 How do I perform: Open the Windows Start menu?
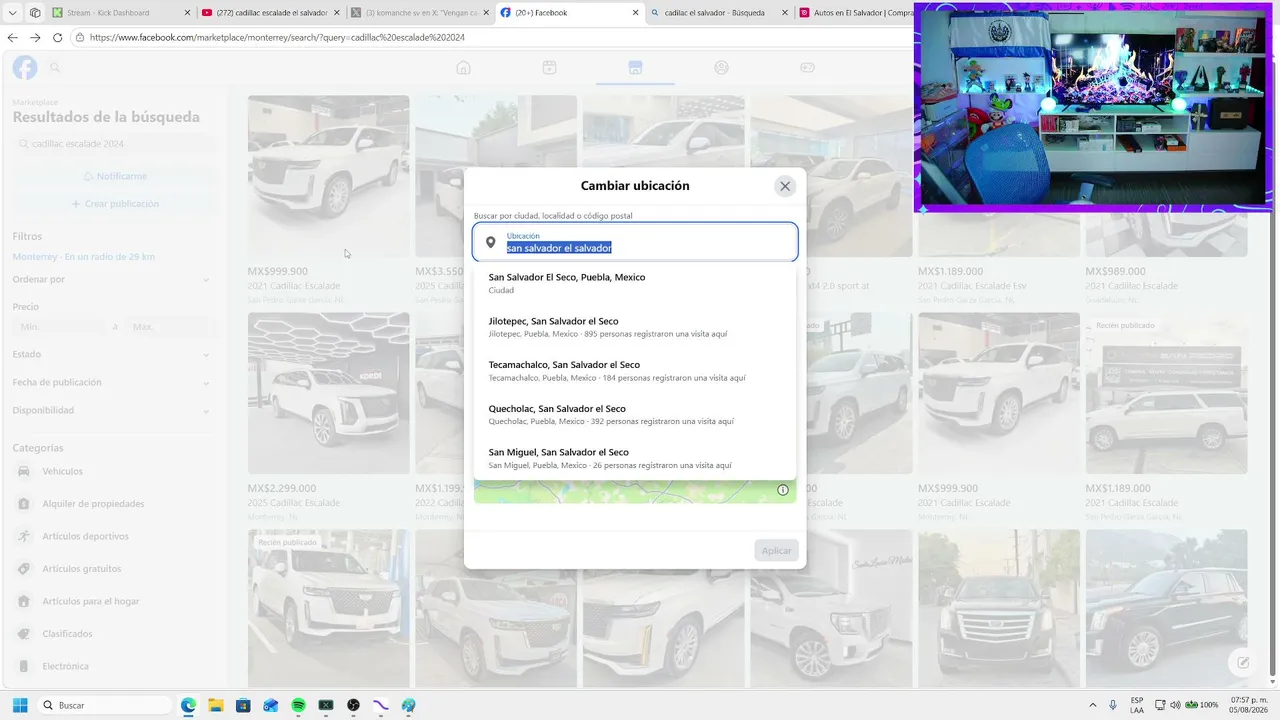pos(20,705)
